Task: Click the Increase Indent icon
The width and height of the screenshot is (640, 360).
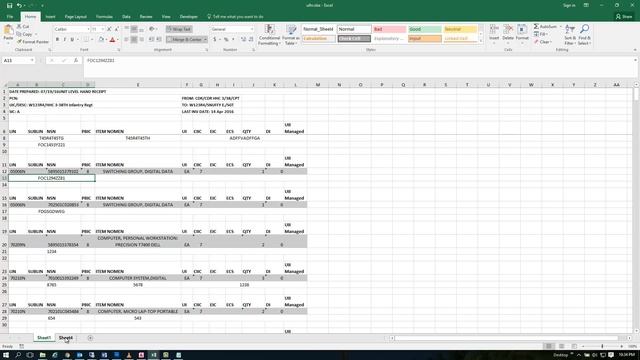Action: pos(159,40)
